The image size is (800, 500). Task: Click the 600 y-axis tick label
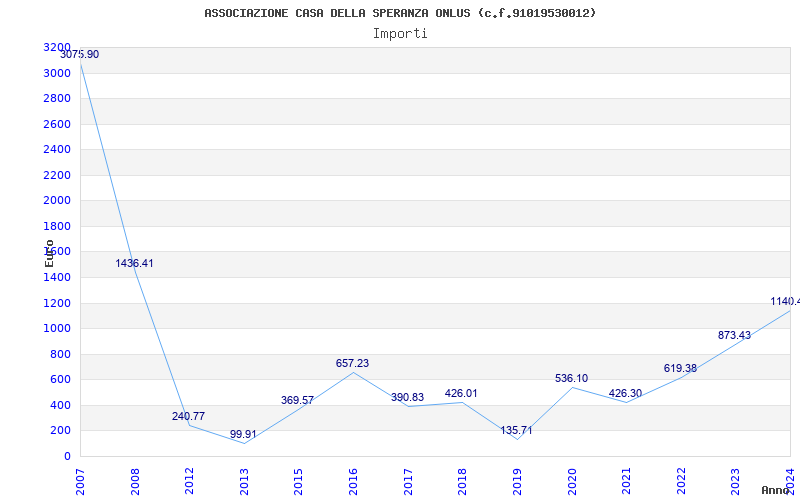61,380
